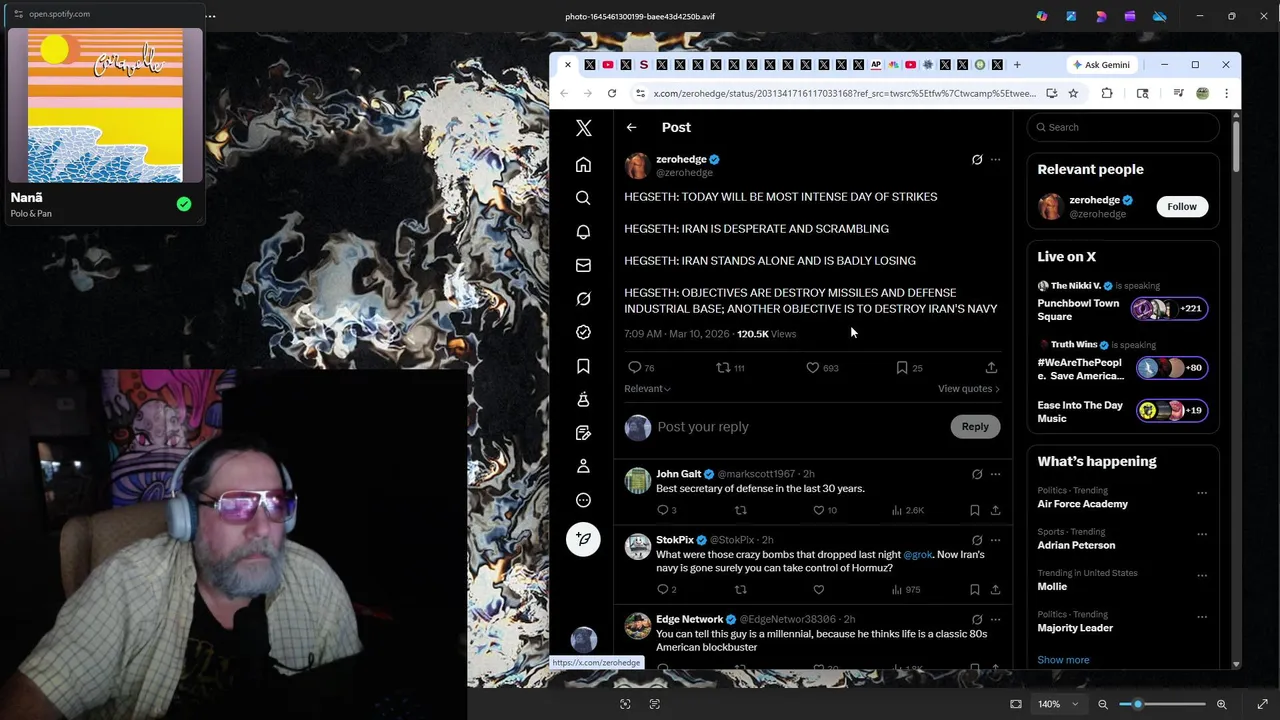Open more options on zerohedge post

coord(995,159)
